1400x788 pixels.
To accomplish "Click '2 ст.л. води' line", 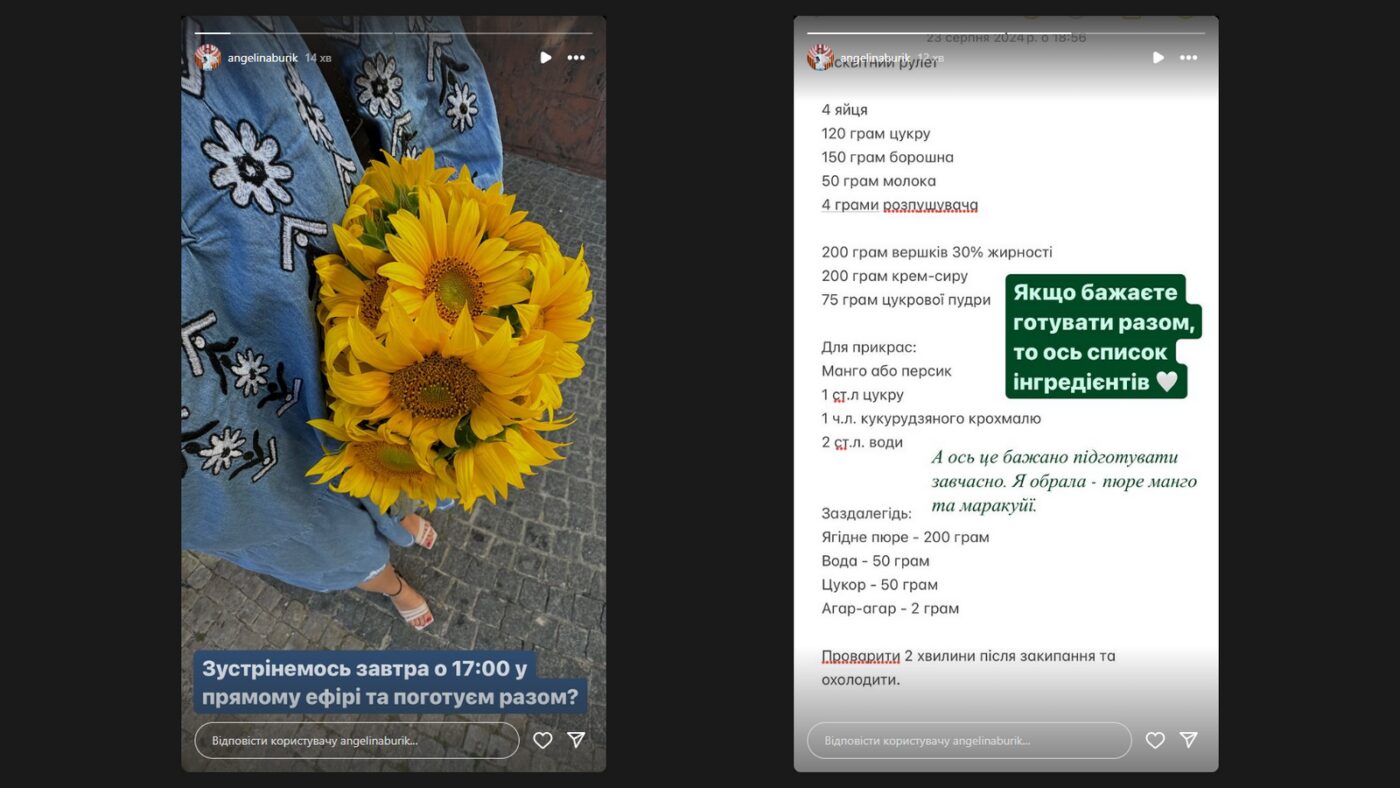I will [862, 443].
